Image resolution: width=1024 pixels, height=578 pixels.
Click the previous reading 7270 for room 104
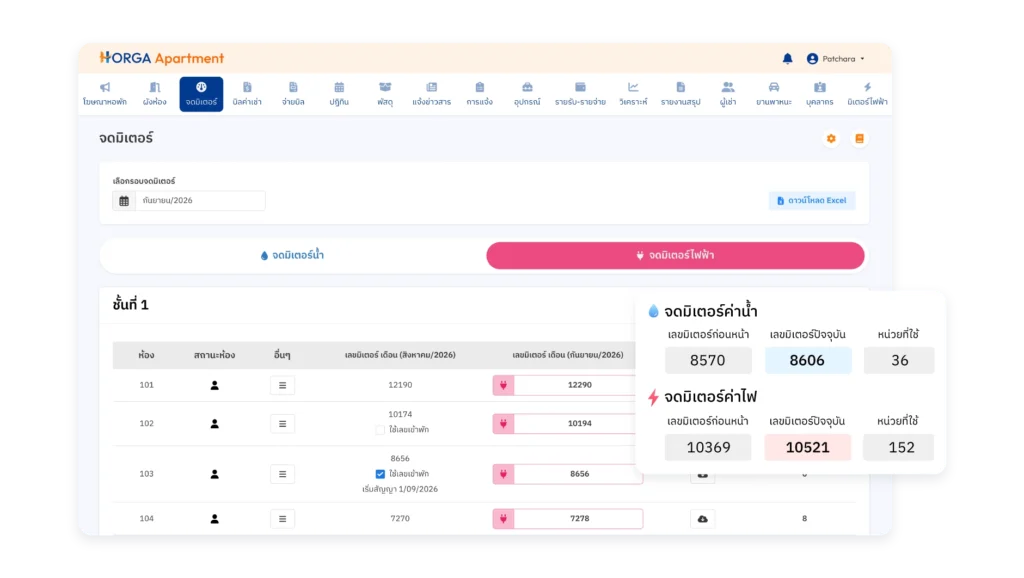[x=400, y=519]
